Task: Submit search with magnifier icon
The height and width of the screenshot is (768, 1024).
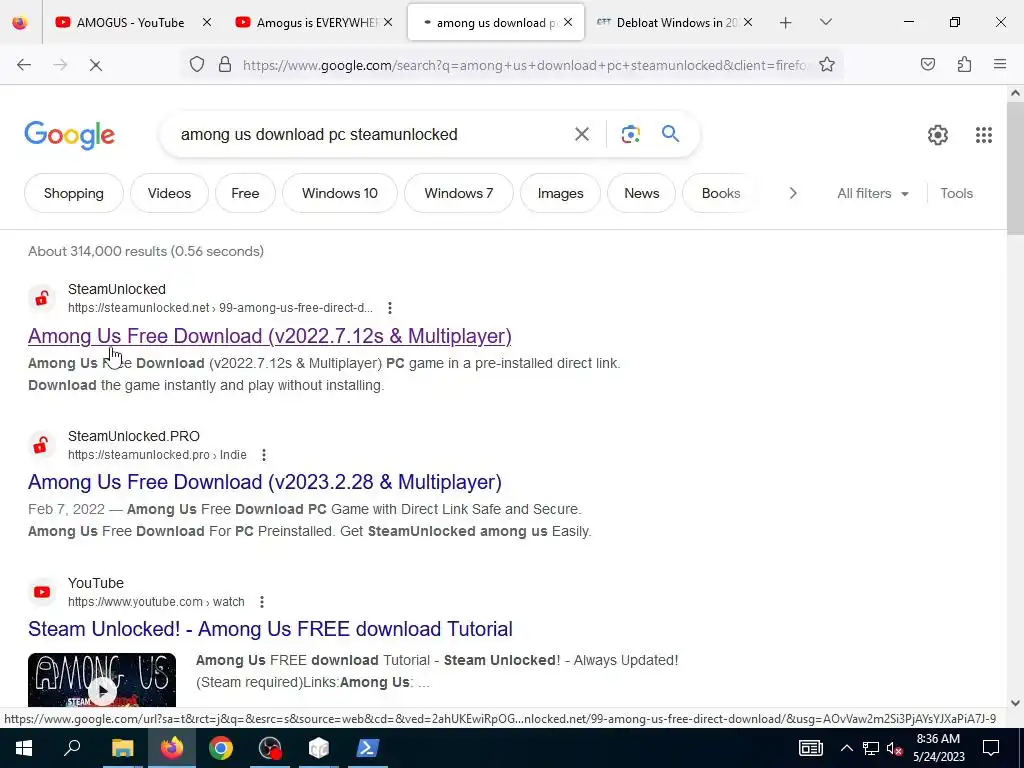Action: pyautogui.click(x=671, y=134)
